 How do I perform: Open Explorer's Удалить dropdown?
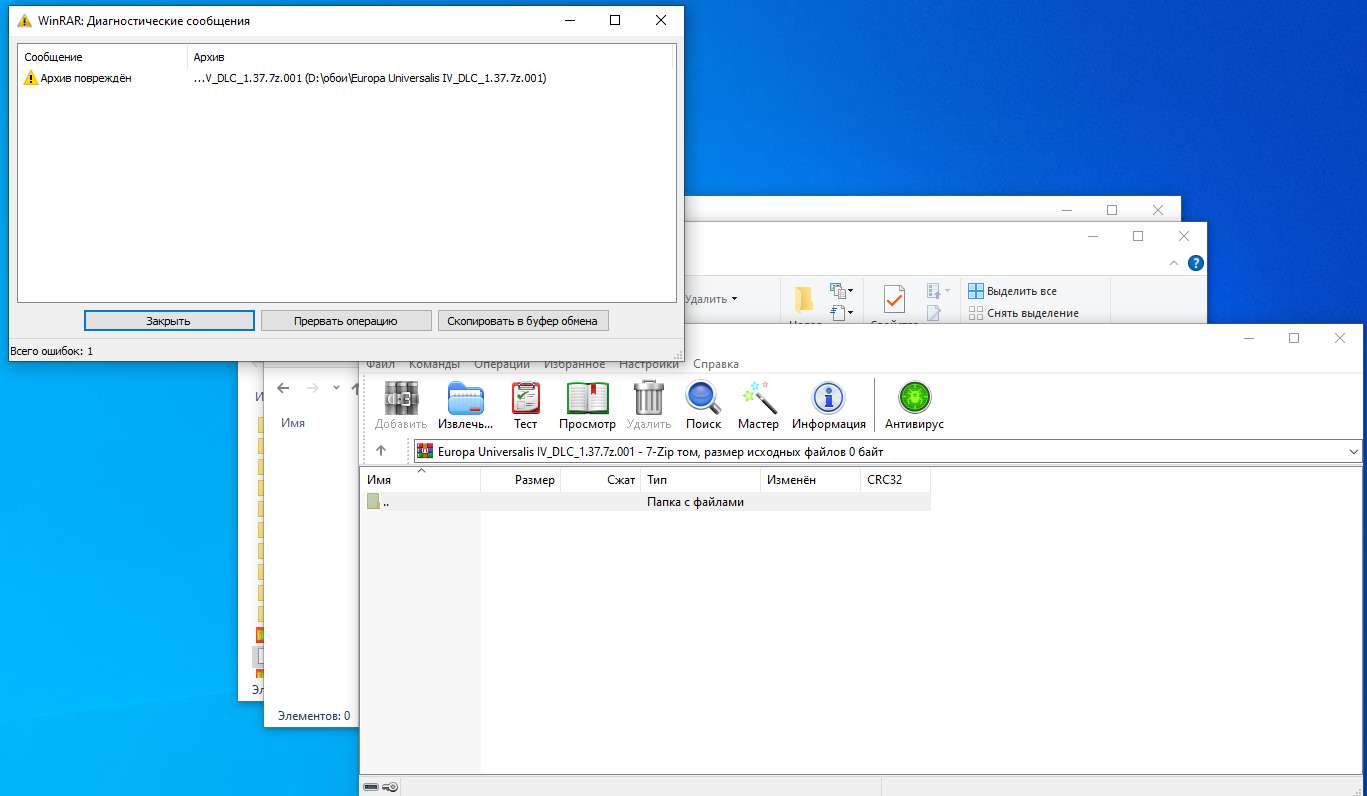pos(734,298)
